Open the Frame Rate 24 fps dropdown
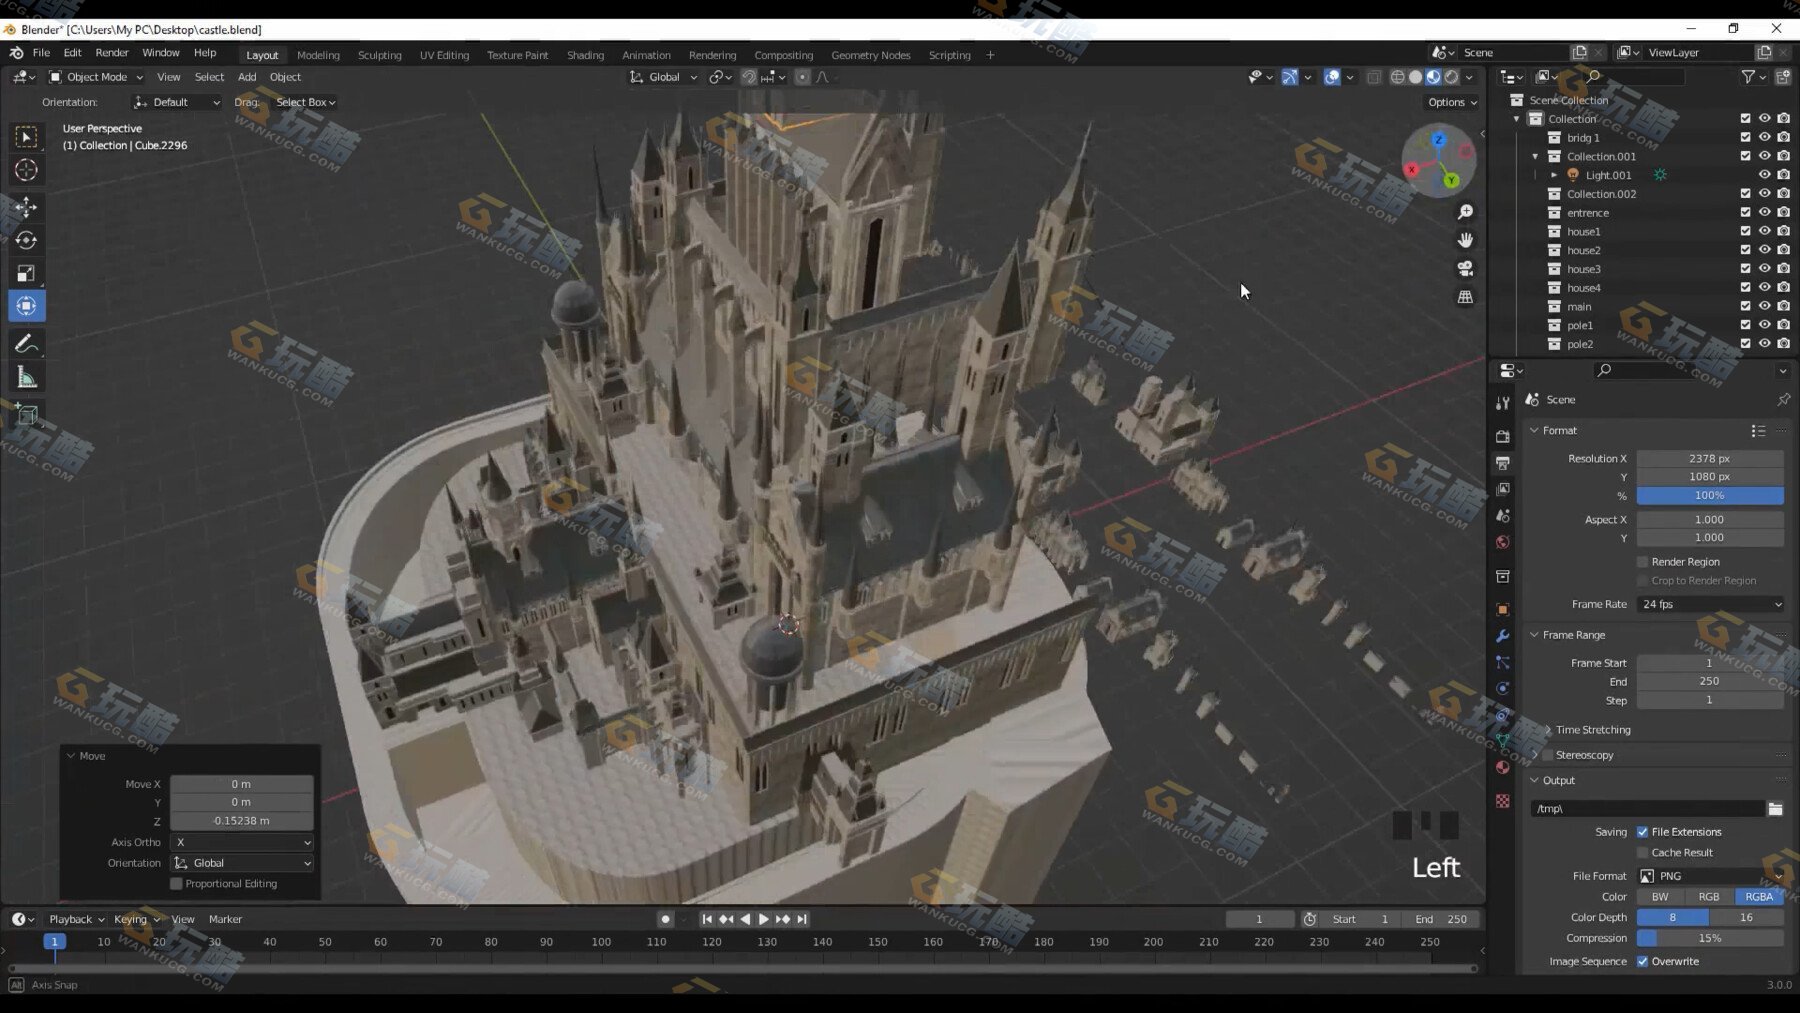The height and width of the screenshot is (1013, 1800). (1711, 604)
